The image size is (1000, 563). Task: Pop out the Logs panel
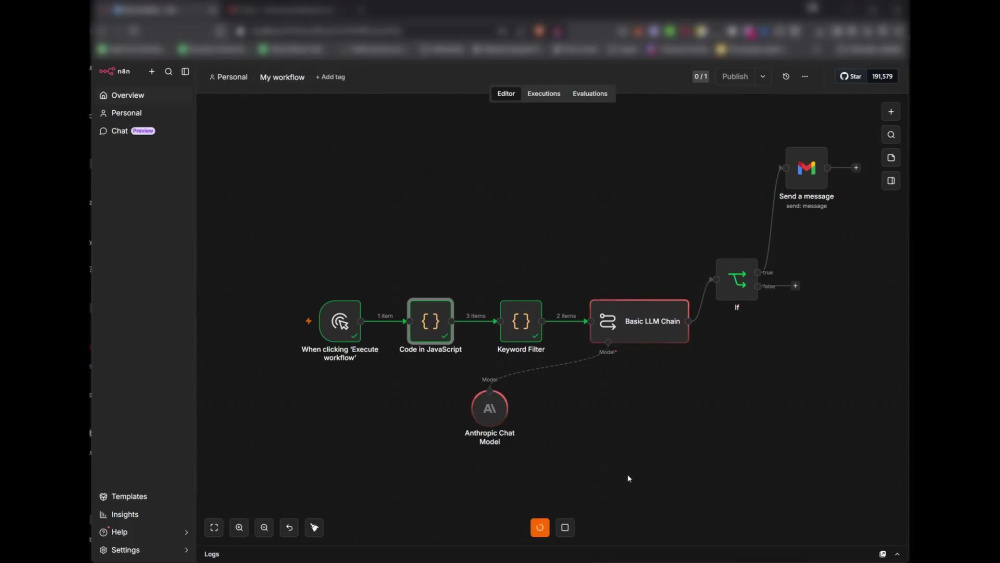coord(883,554)
